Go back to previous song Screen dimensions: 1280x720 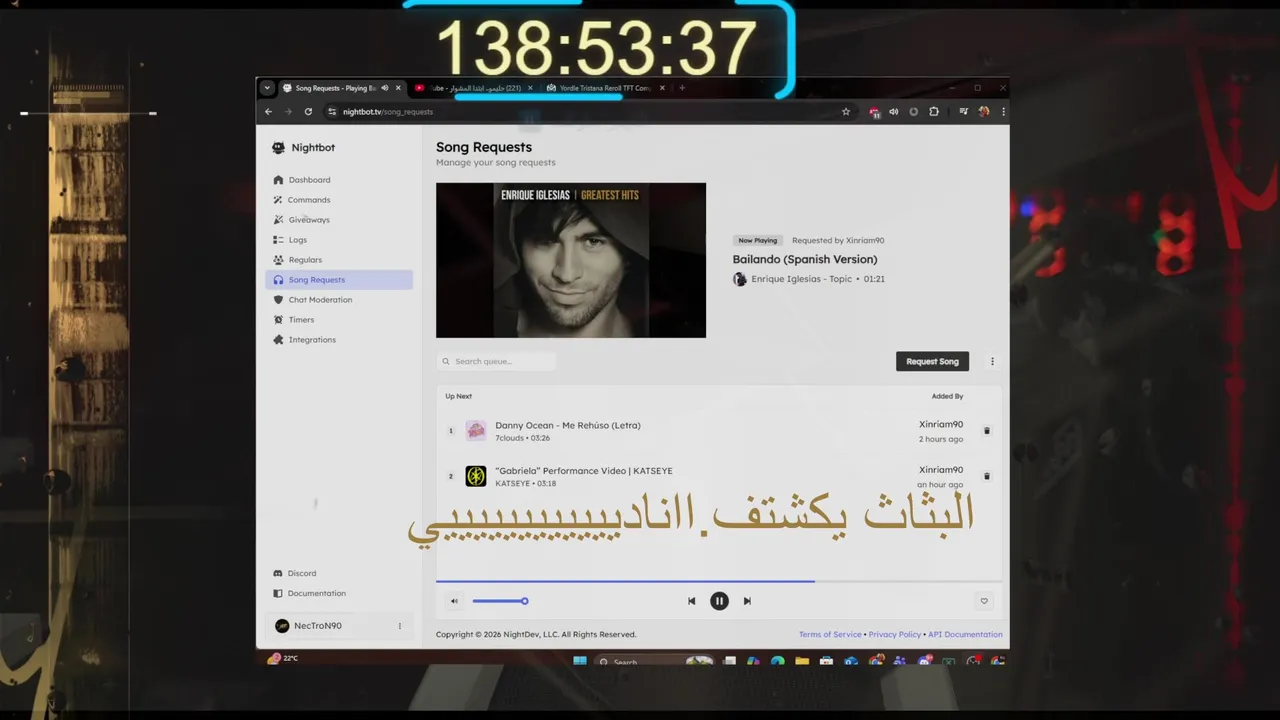click(691, 601)
